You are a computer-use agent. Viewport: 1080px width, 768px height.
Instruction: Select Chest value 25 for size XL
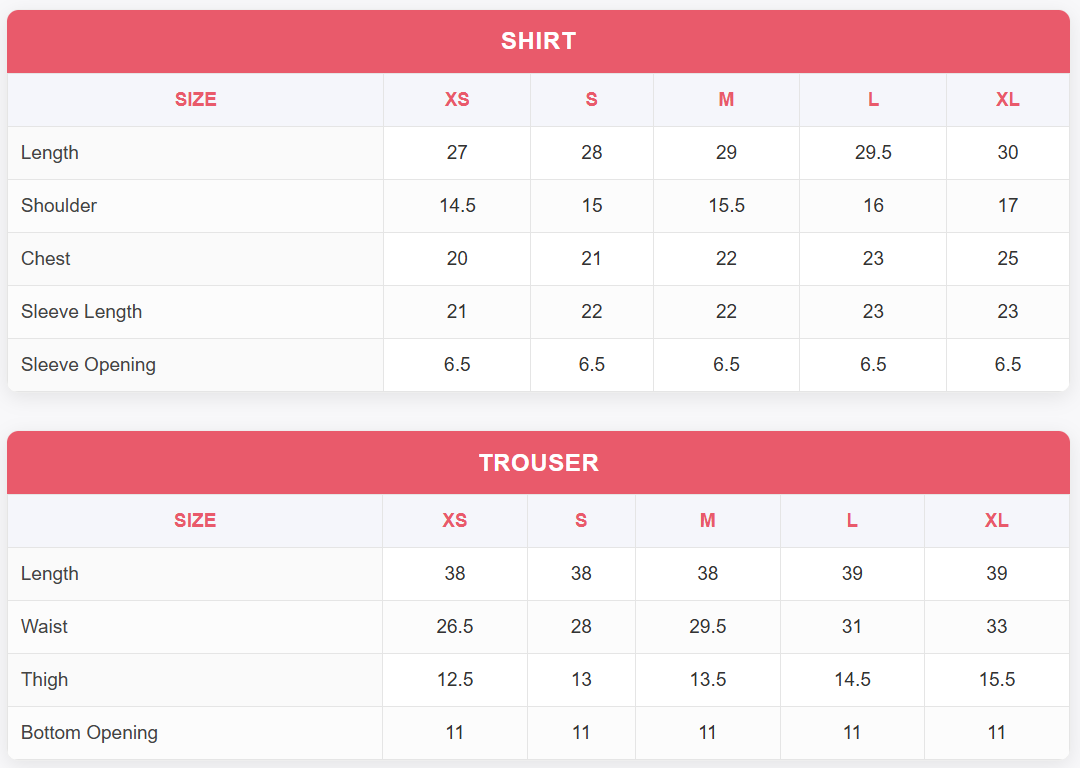(1007, 258)
